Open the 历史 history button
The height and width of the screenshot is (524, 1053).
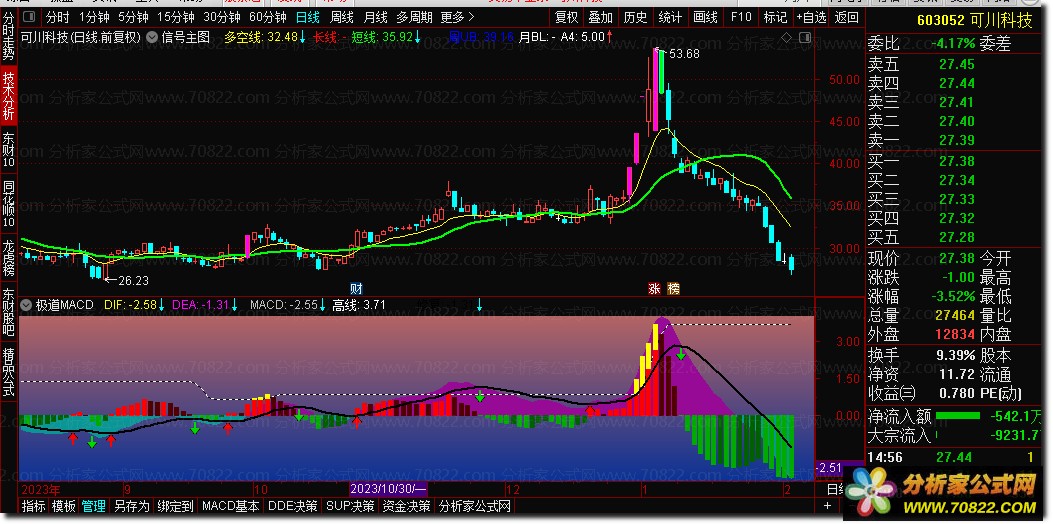click(x=635, y=17)
